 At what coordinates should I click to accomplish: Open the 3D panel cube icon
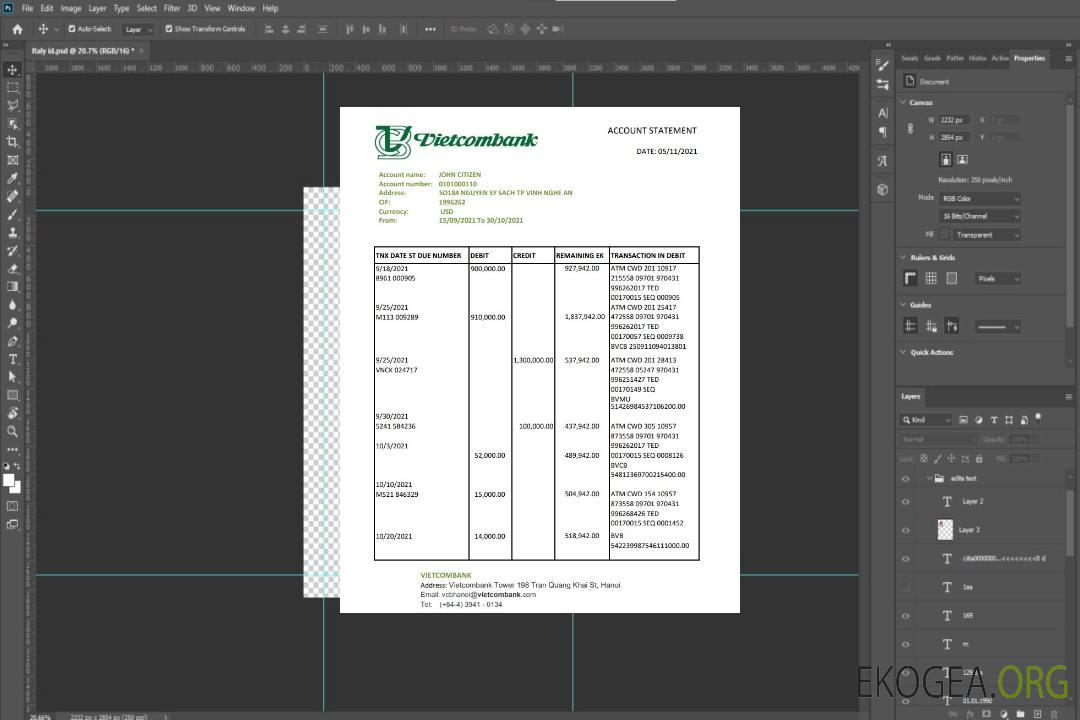(x=882, y=189)
